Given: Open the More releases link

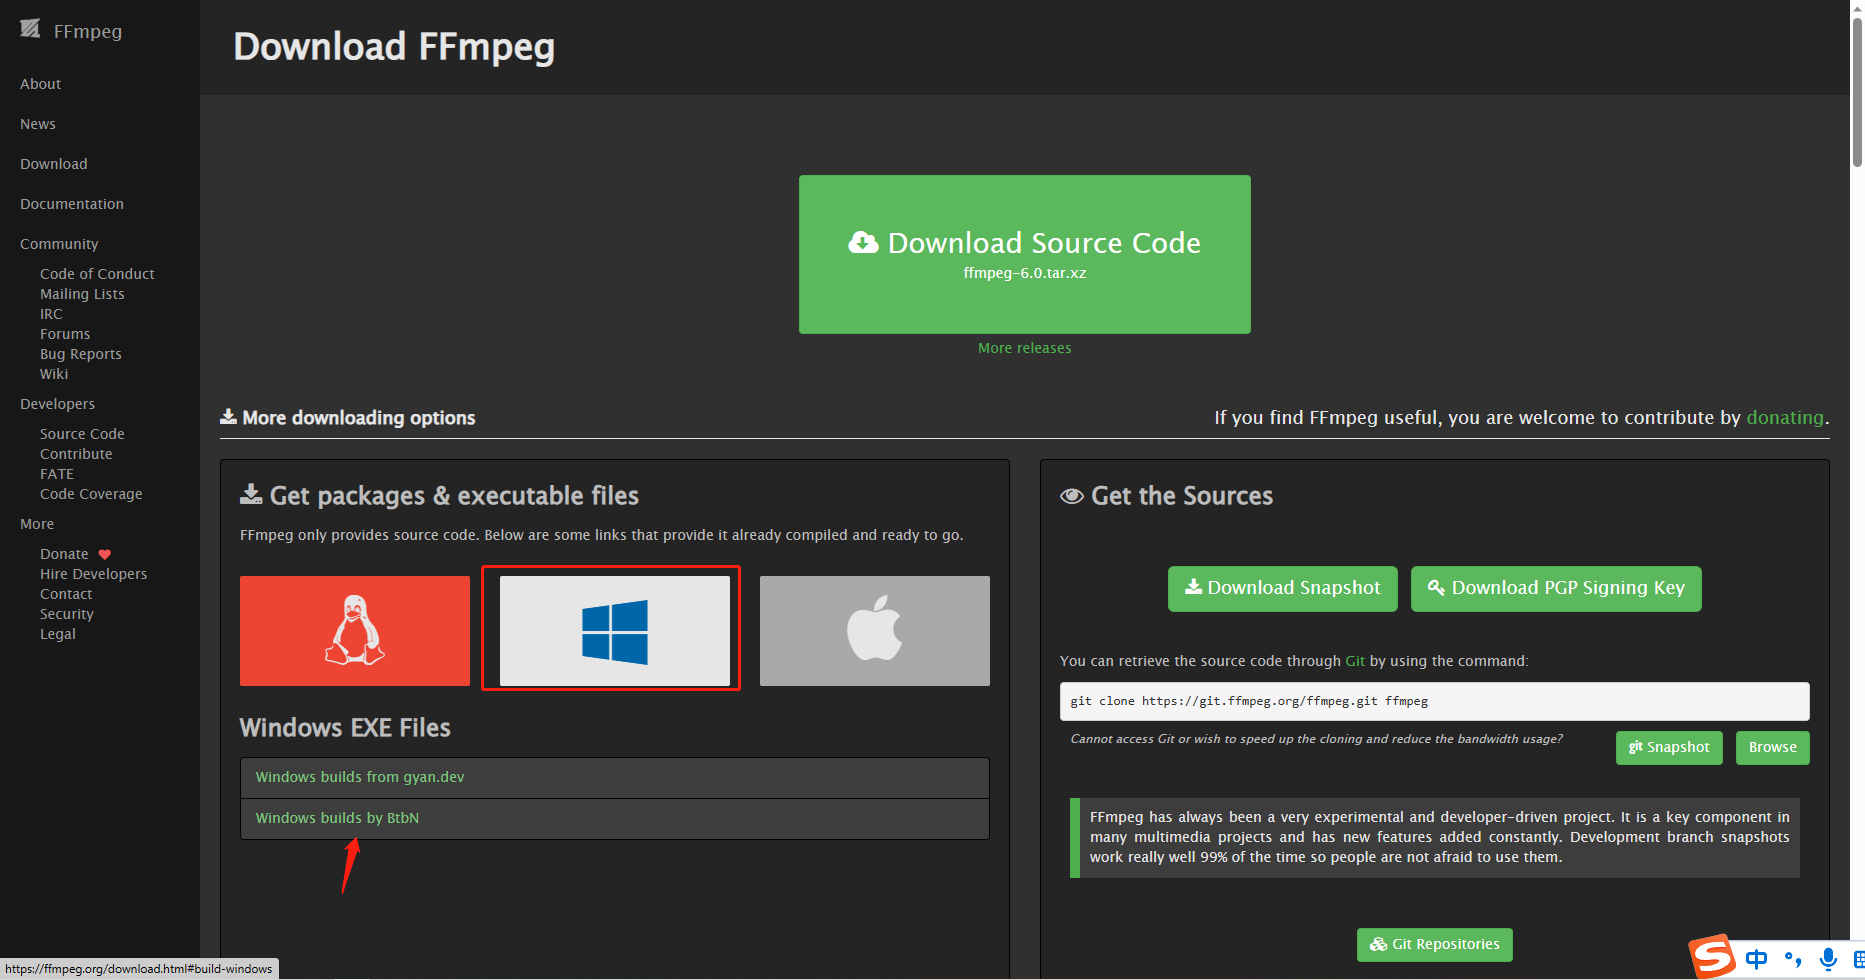Looking at the screenshot, I should [x=1024, y=348].
